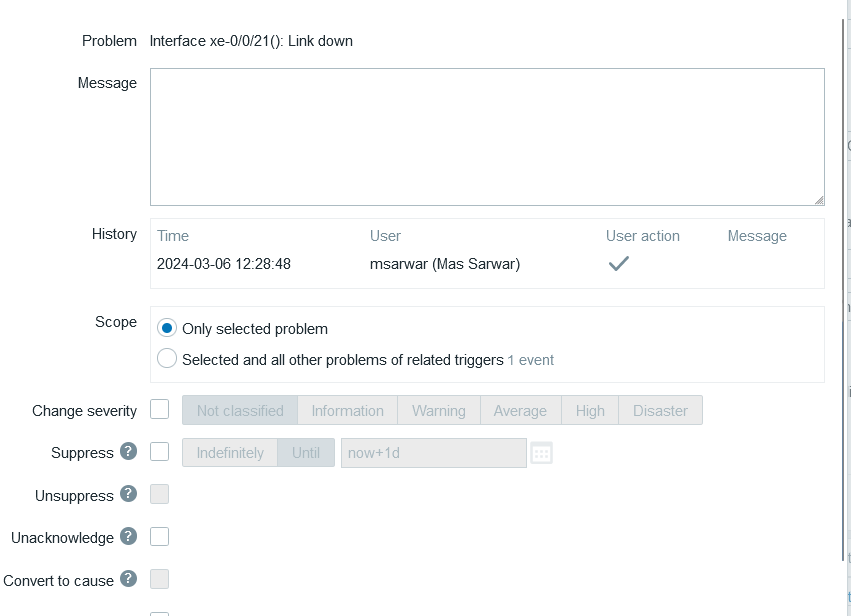851x616 pixels.
Task: Click inside the Message text area
Action: pyautogui.click(x=487, y=137)
